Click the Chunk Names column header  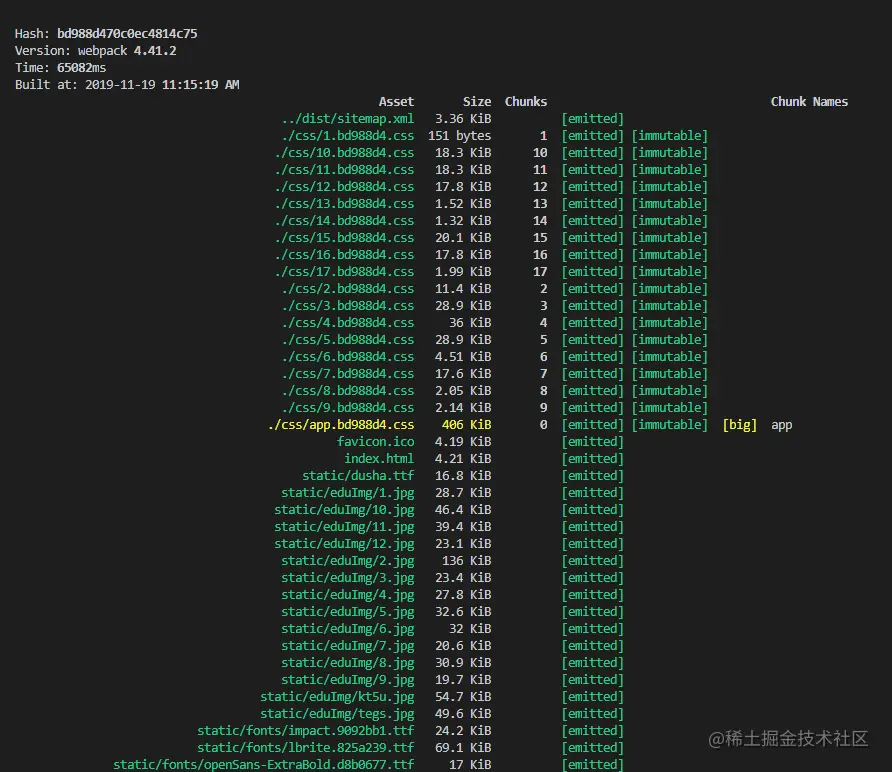pos(809,102)
